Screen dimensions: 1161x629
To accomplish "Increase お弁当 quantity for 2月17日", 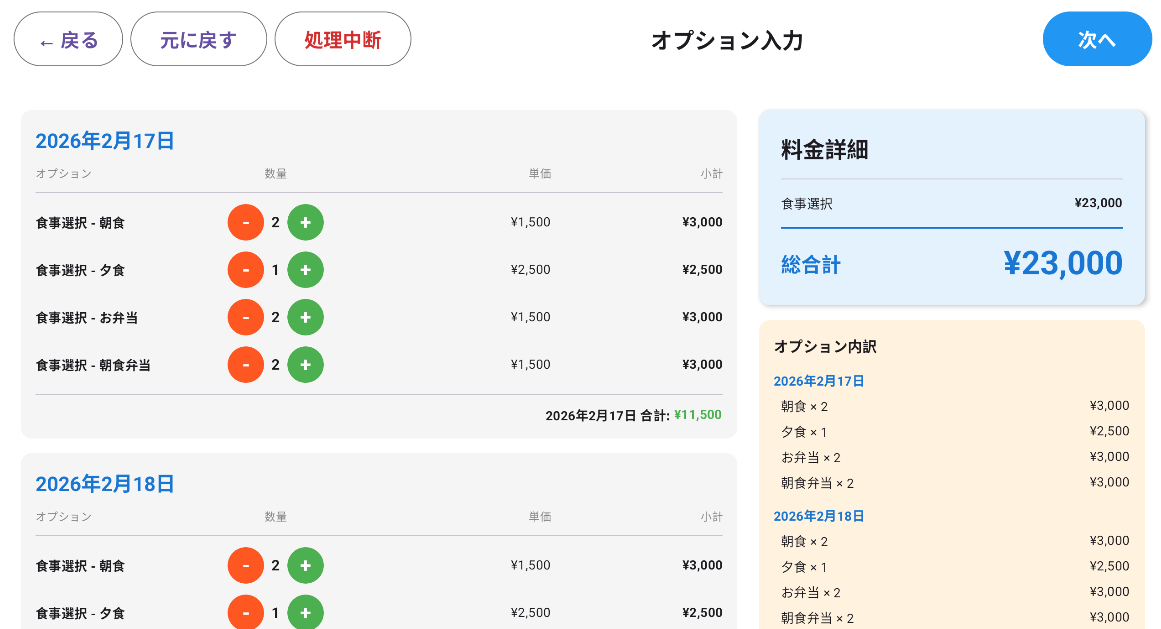I will [x=305, y=317].
